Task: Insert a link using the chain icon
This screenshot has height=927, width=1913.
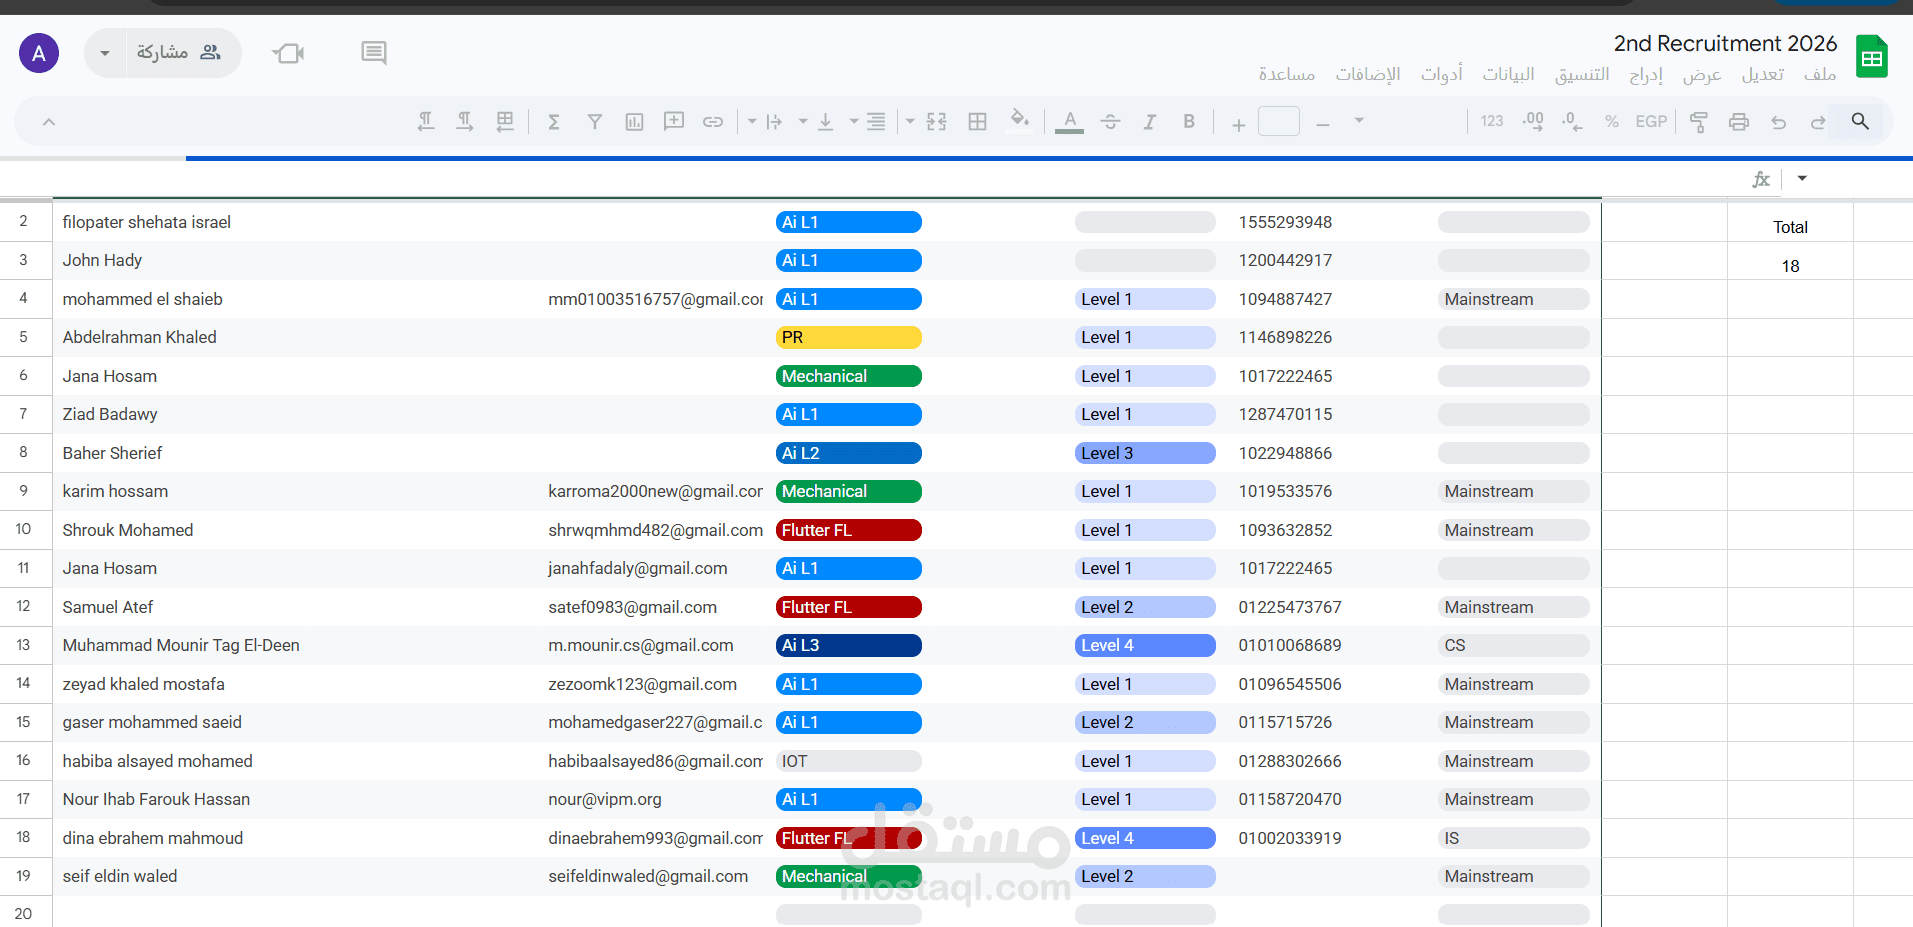Action: 713,121
